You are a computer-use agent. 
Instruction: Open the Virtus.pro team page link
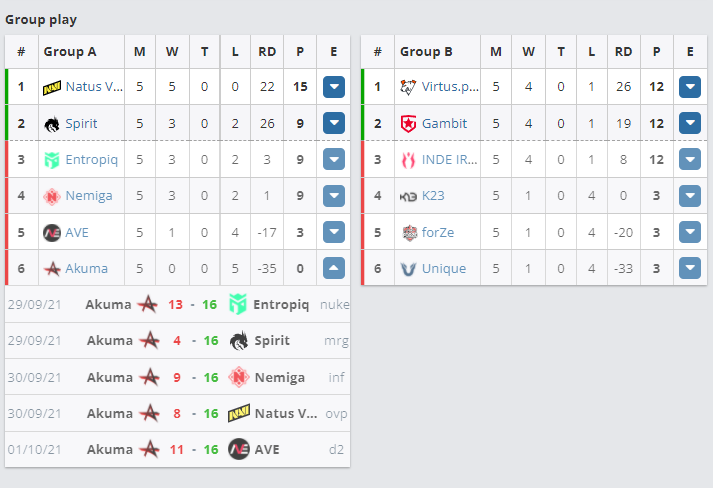click(450, 87)
